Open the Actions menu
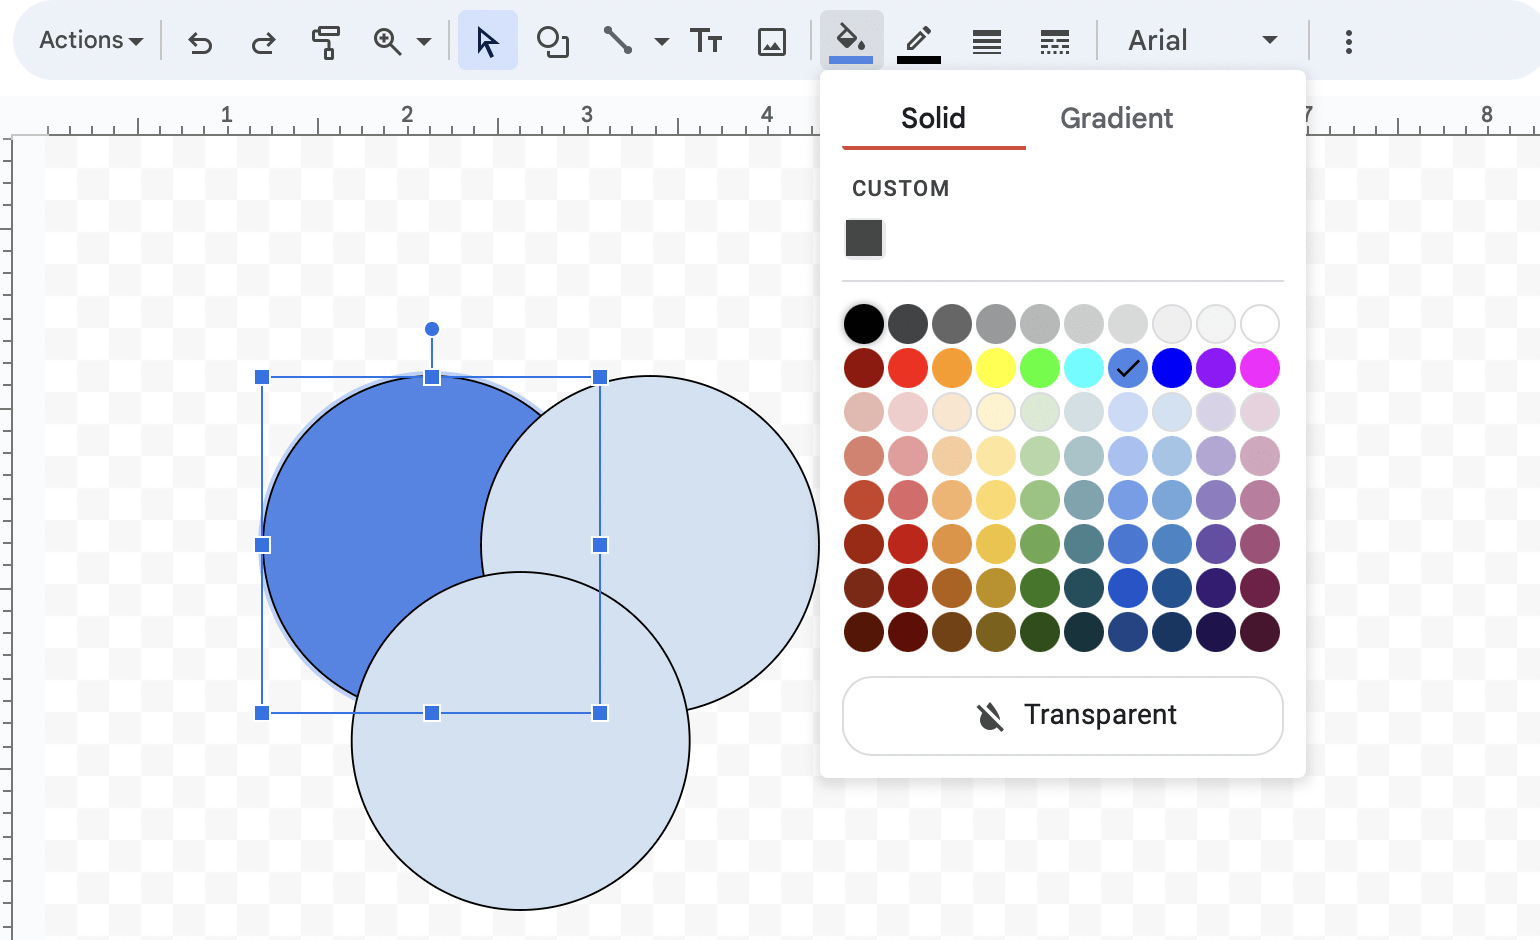This screenshot has width=1540, height=940. (88, 40)
